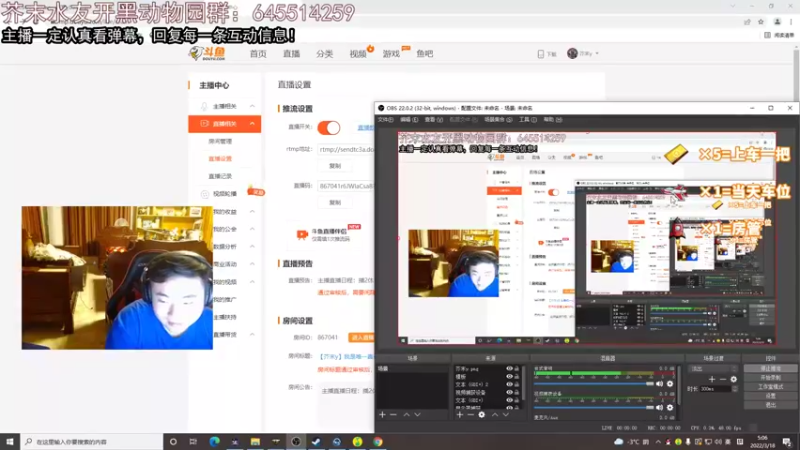Launch Microsoft Edge from taskbar
Screen dimensions: 800x450
(x=214, y=441)
